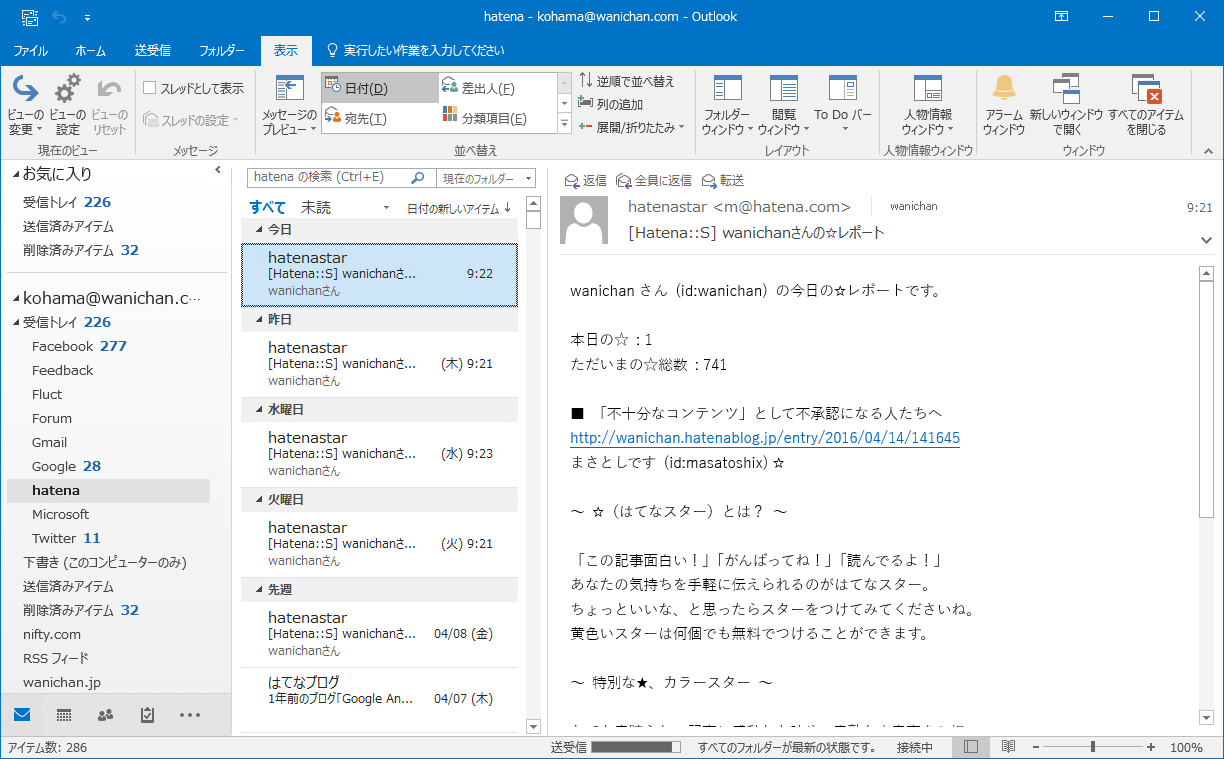The image size is (1224, 759).
Task: Click the sender's avatar picture
Action: (x=584, y=220)
